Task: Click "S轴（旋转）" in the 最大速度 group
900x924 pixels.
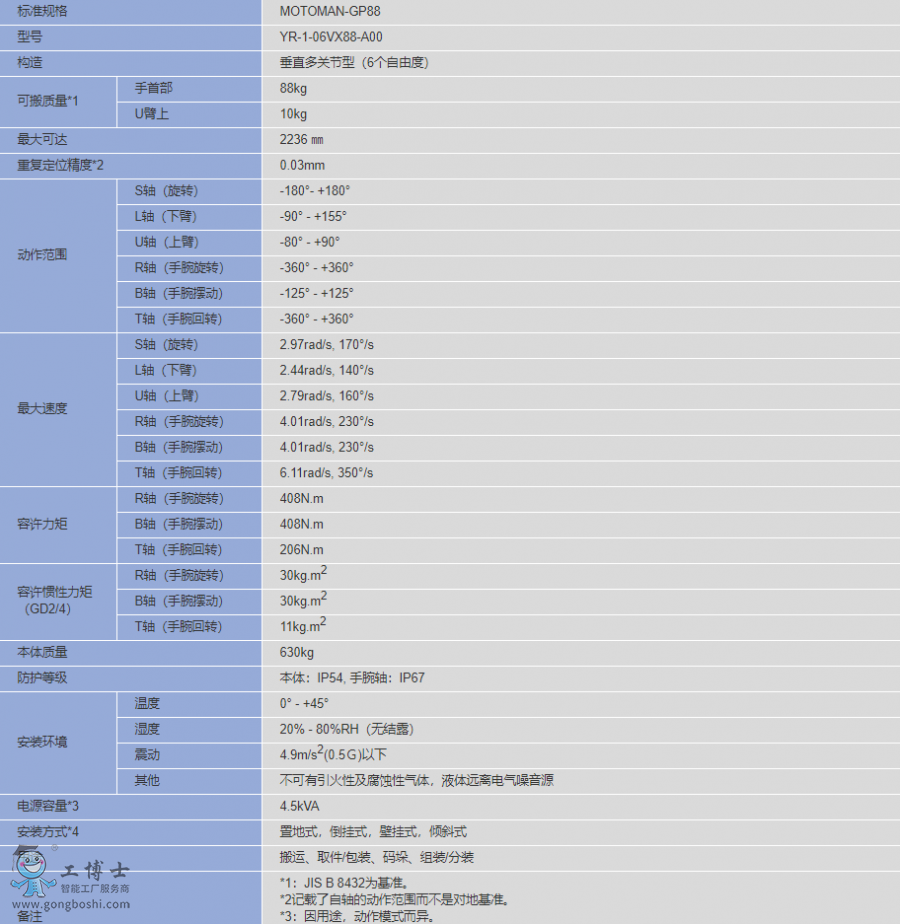Action: pyautogui.click(x=166, y=345)
